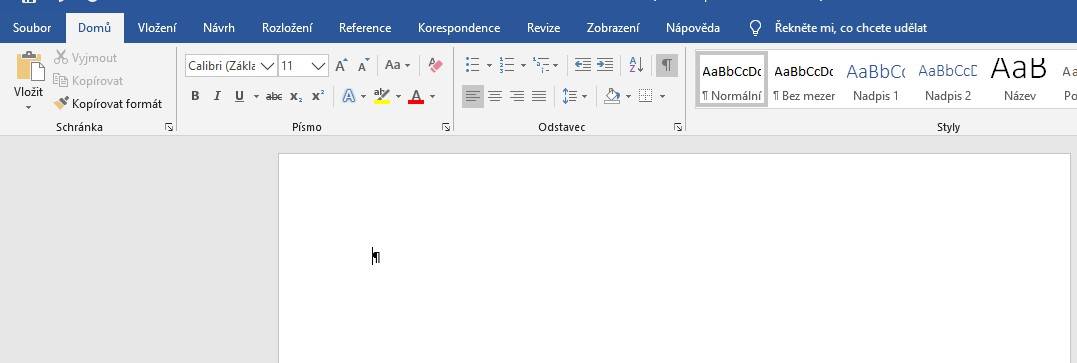Open the numbering library dropdown arrow

pos(523,65)
